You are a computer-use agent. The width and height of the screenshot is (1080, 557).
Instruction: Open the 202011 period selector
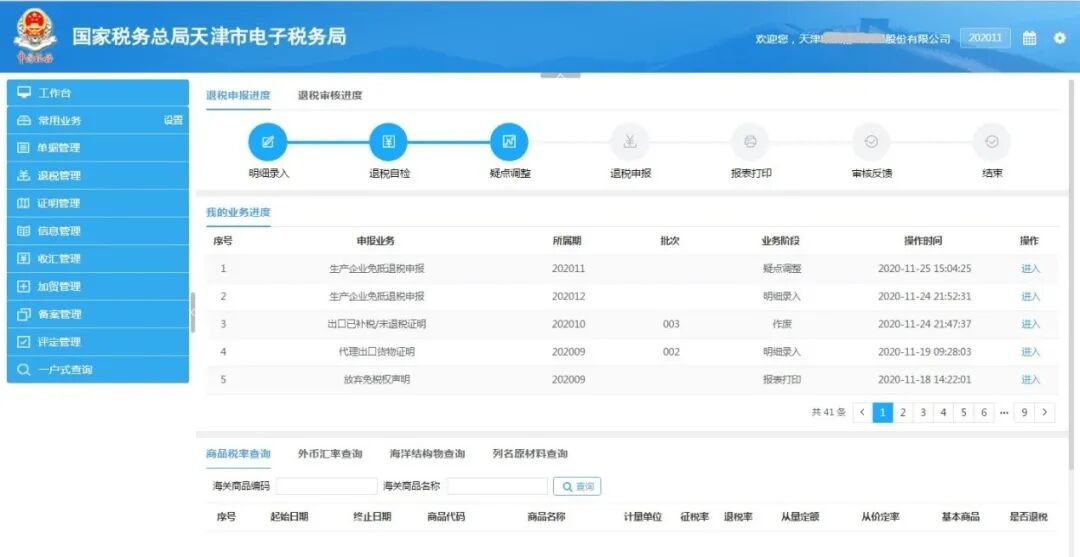pyautogui.click(x=986, y=38)
